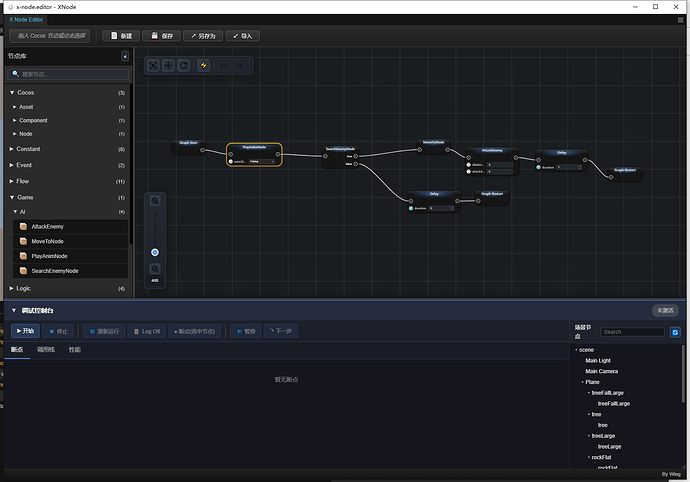
Task: Click the breakpoint on selected node button
Action: pyautogui.click(x=195, y=331)
